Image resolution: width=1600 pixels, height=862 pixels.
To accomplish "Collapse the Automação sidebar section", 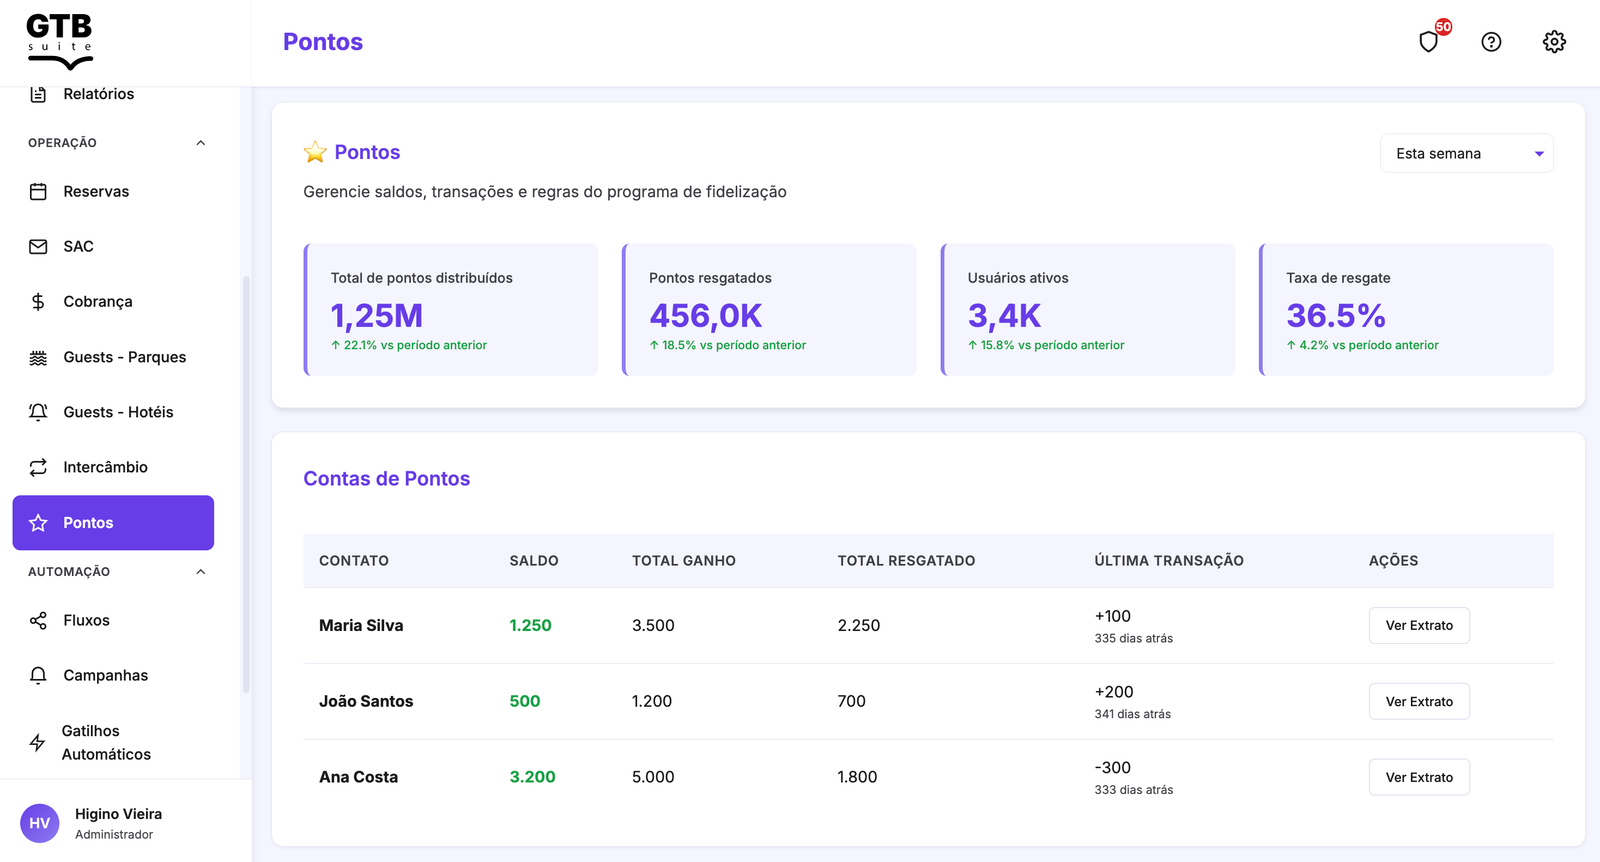I will click(x=200, y=572).
